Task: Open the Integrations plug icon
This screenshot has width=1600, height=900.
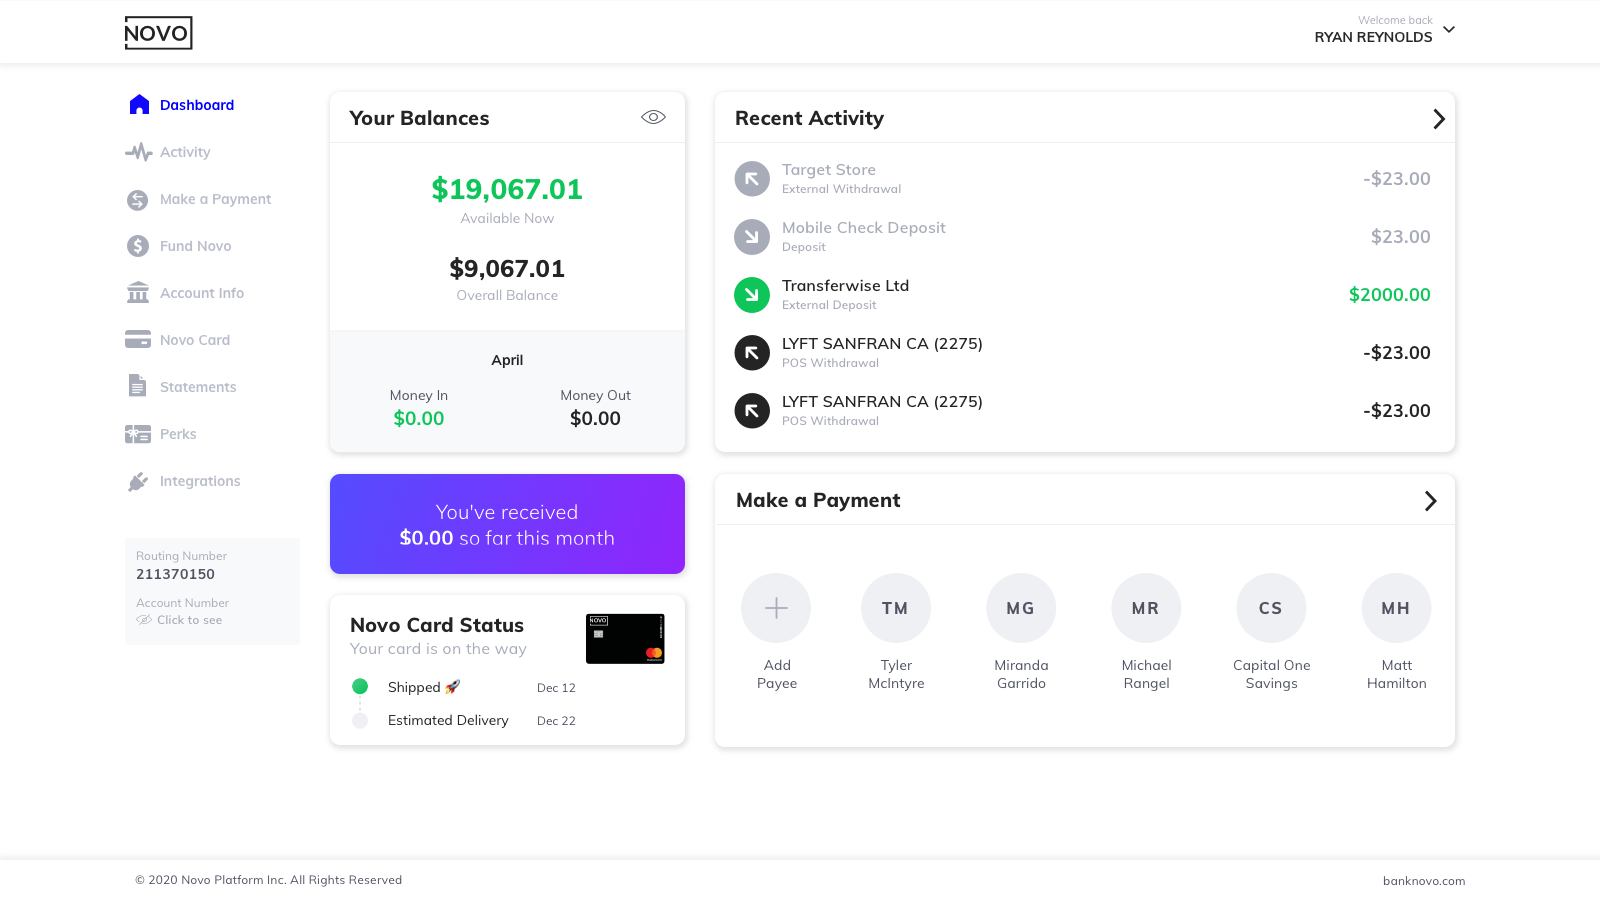Action: 138,481
